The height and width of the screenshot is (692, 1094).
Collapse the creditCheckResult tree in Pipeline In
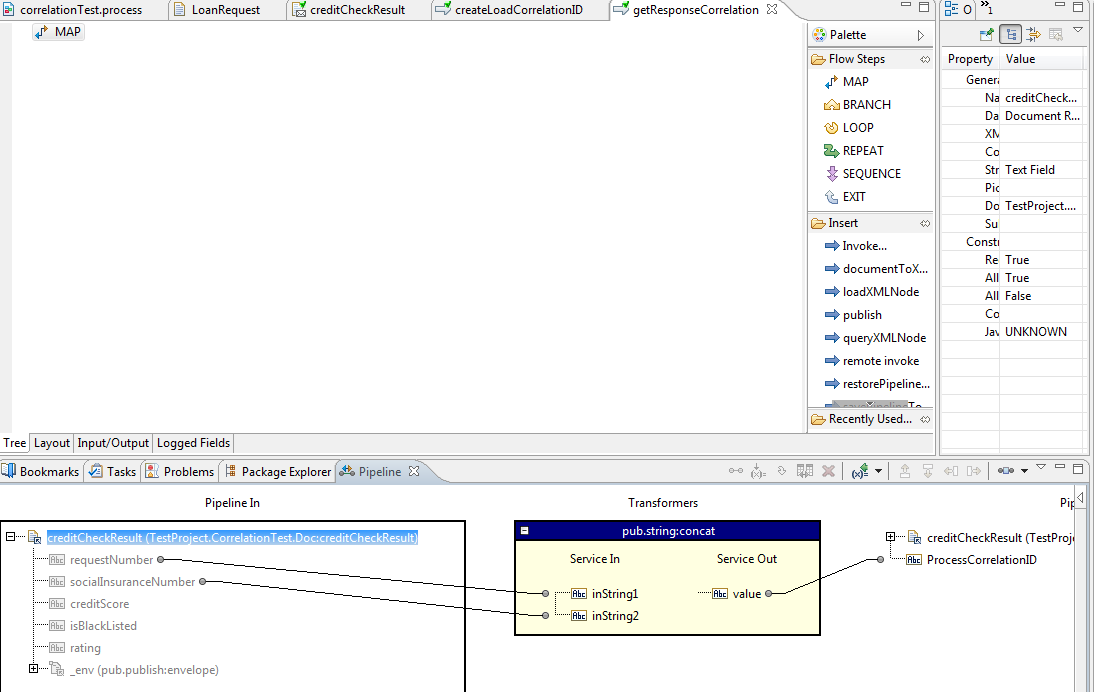click(x=10, y=537)
